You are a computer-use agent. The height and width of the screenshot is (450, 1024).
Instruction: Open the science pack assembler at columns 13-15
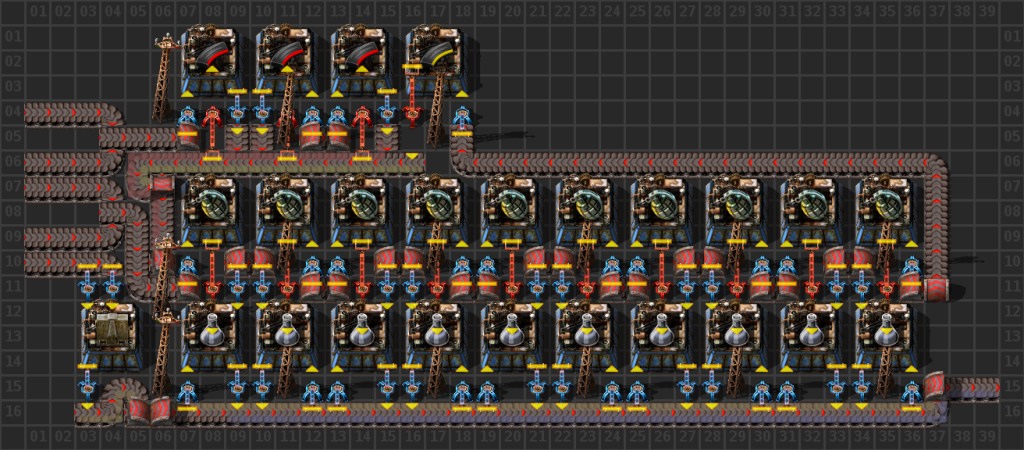362,336
